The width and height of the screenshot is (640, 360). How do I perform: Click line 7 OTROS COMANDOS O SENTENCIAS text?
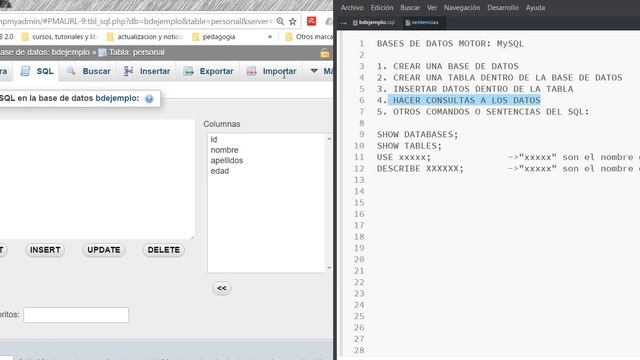(x=483, y=111)
